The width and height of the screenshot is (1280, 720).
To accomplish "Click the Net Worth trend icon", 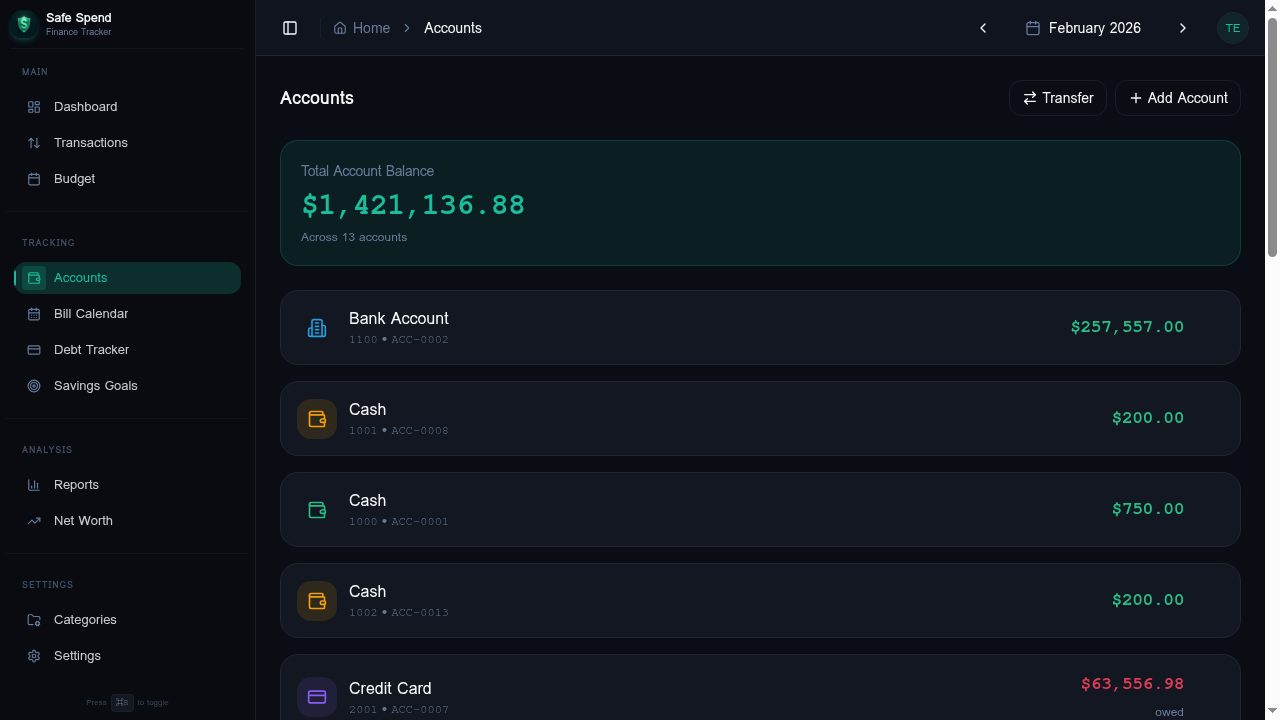I will coord(34,520).
